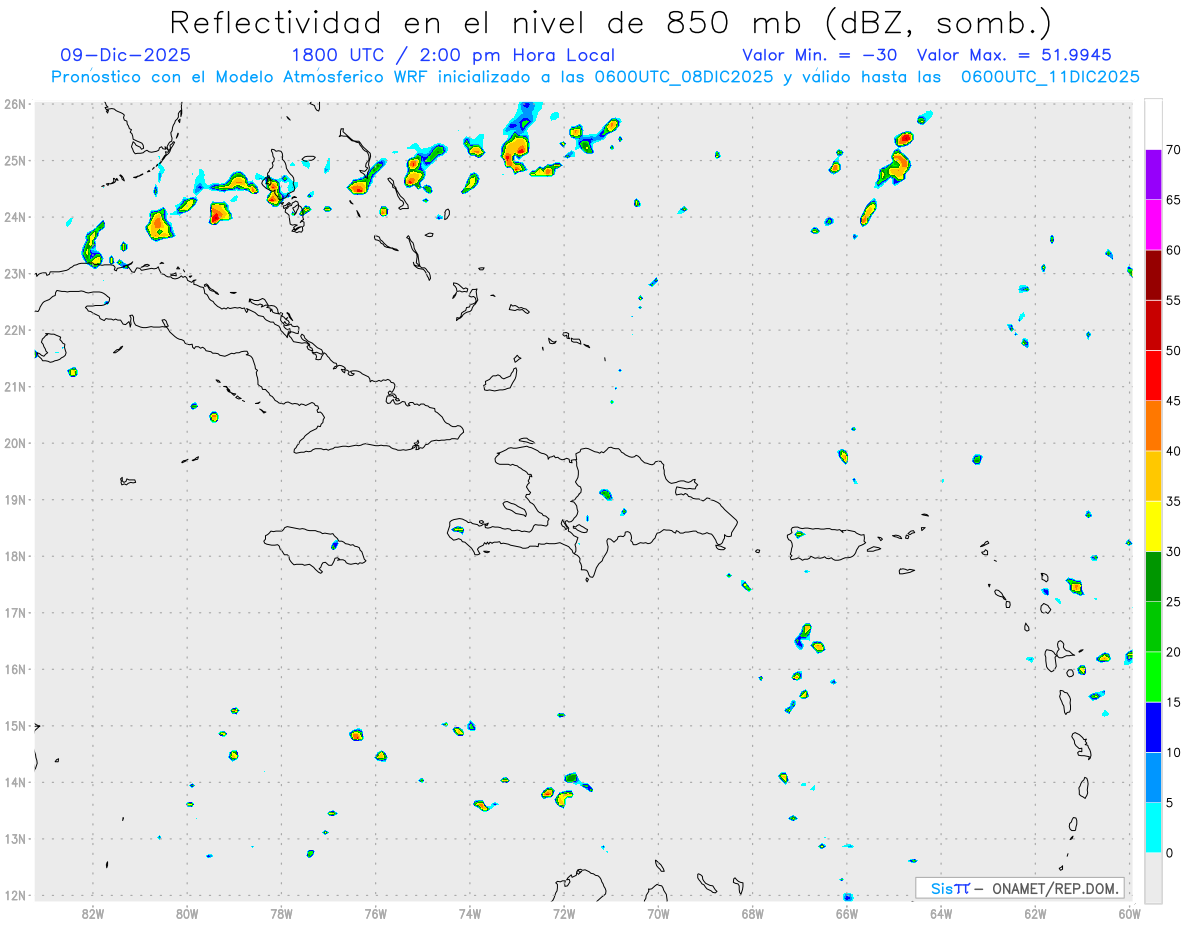Click the longitude label '68W'

coord(753,913)
